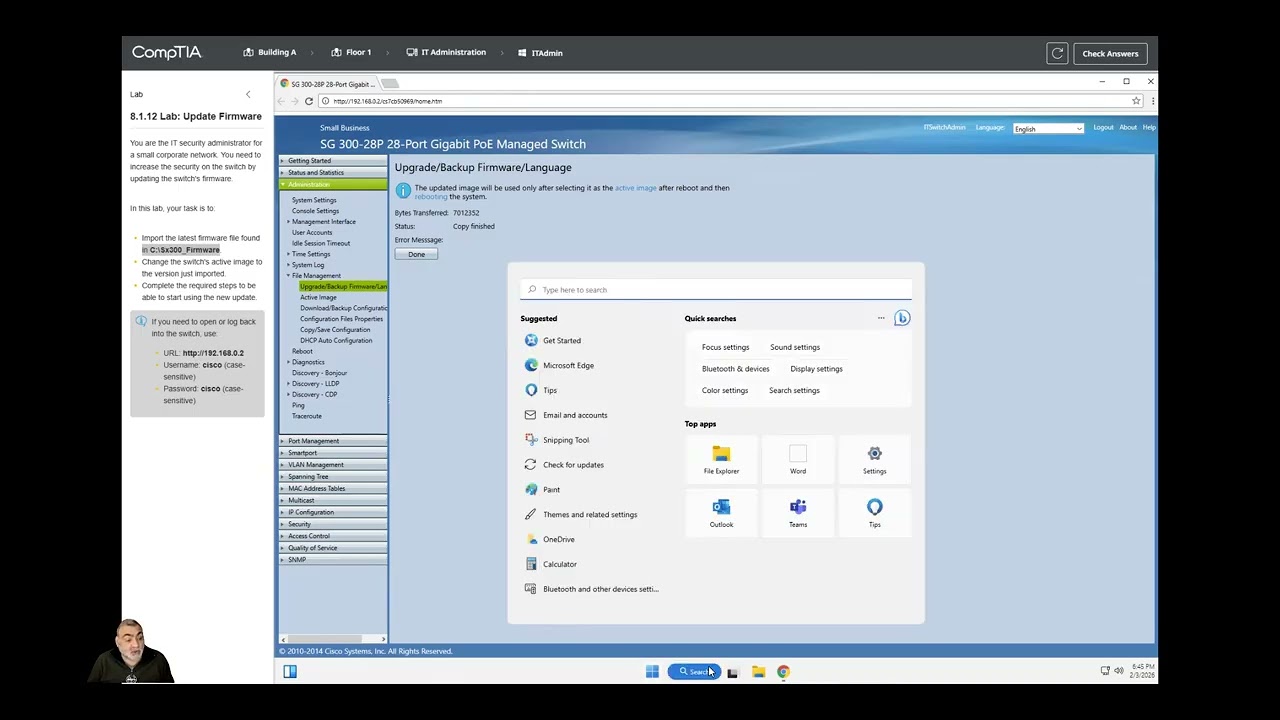This screenshot has width=1280, height=720.
Task: Reload the browser page
Action: [x=309, y=101]
